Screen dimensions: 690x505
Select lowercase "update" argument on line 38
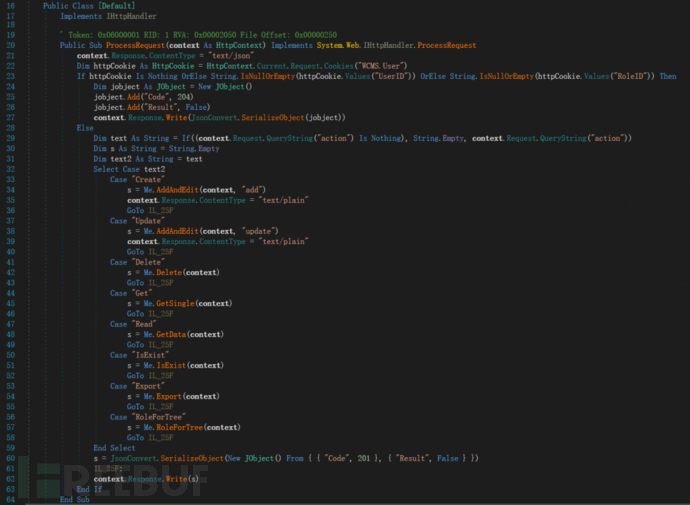pyautogui.click(x=260, y=231)
